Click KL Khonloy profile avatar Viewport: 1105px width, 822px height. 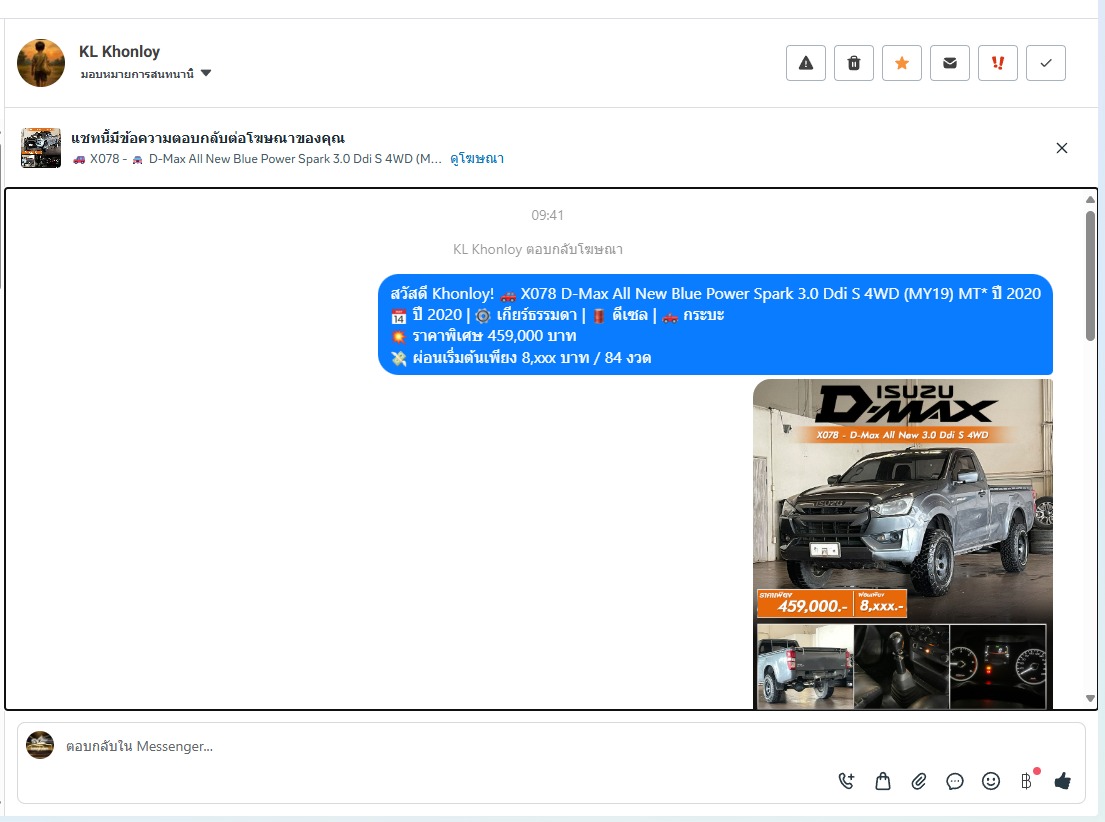click(x=41, y=63)
